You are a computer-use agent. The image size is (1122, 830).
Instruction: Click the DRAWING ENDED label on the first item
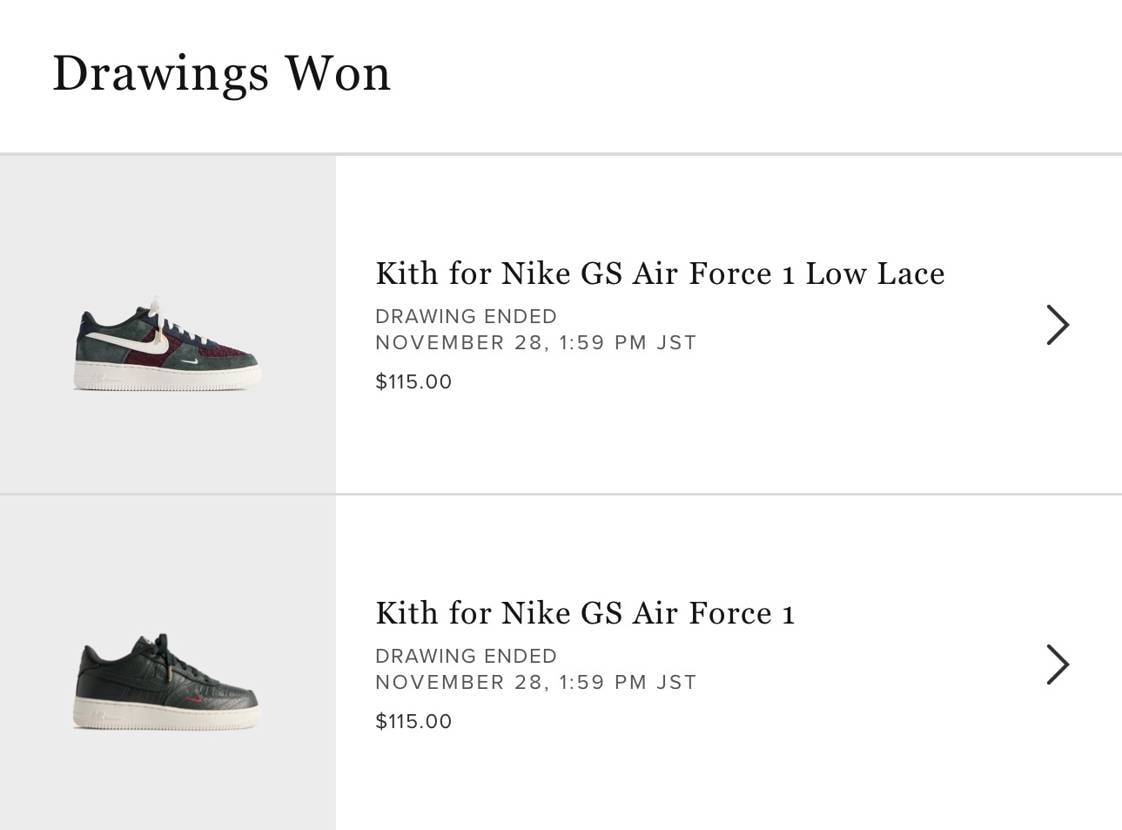[x=466, y=316]
